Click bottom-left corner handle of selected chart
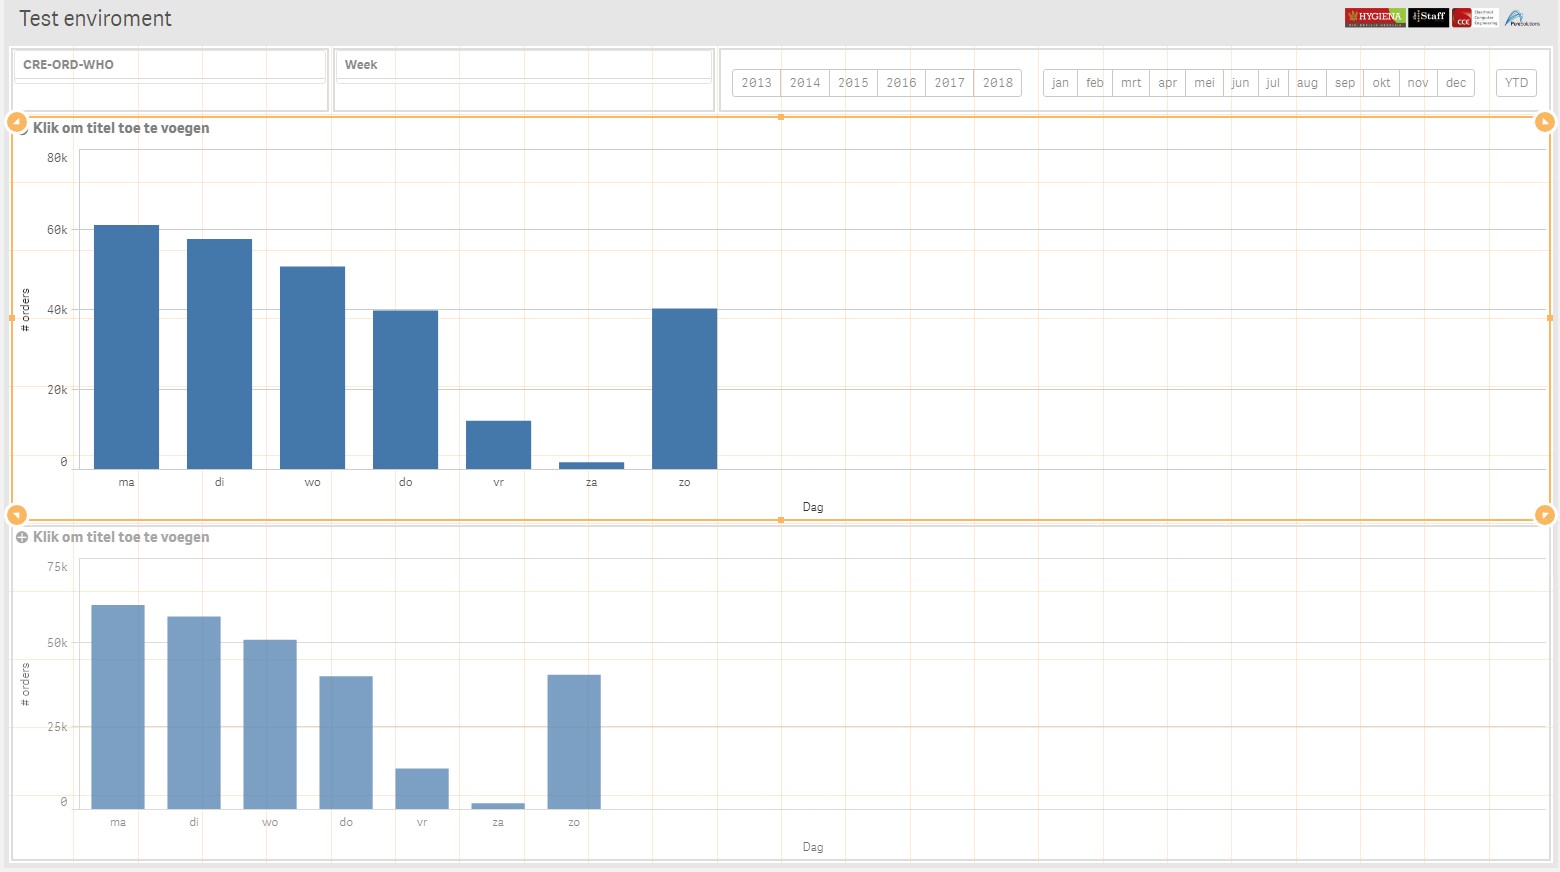 (x=16, y=515)
